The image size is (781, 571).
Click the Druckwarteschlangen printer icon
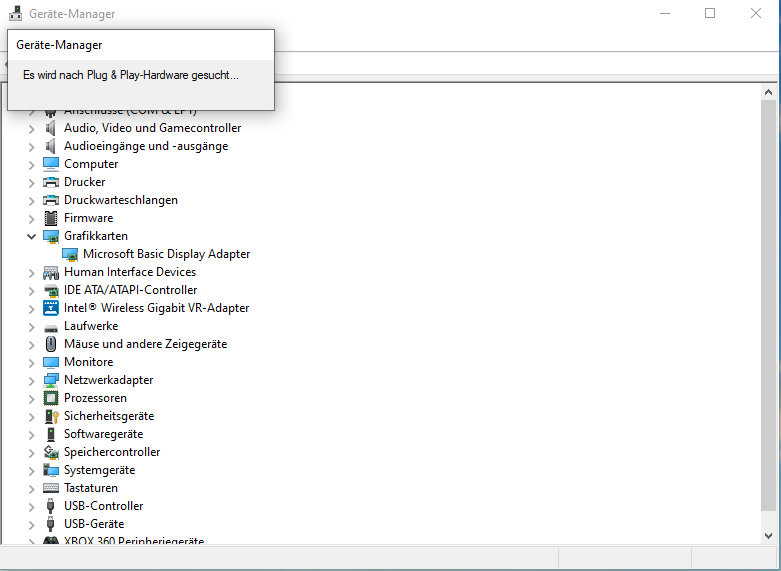pos(51,200)
